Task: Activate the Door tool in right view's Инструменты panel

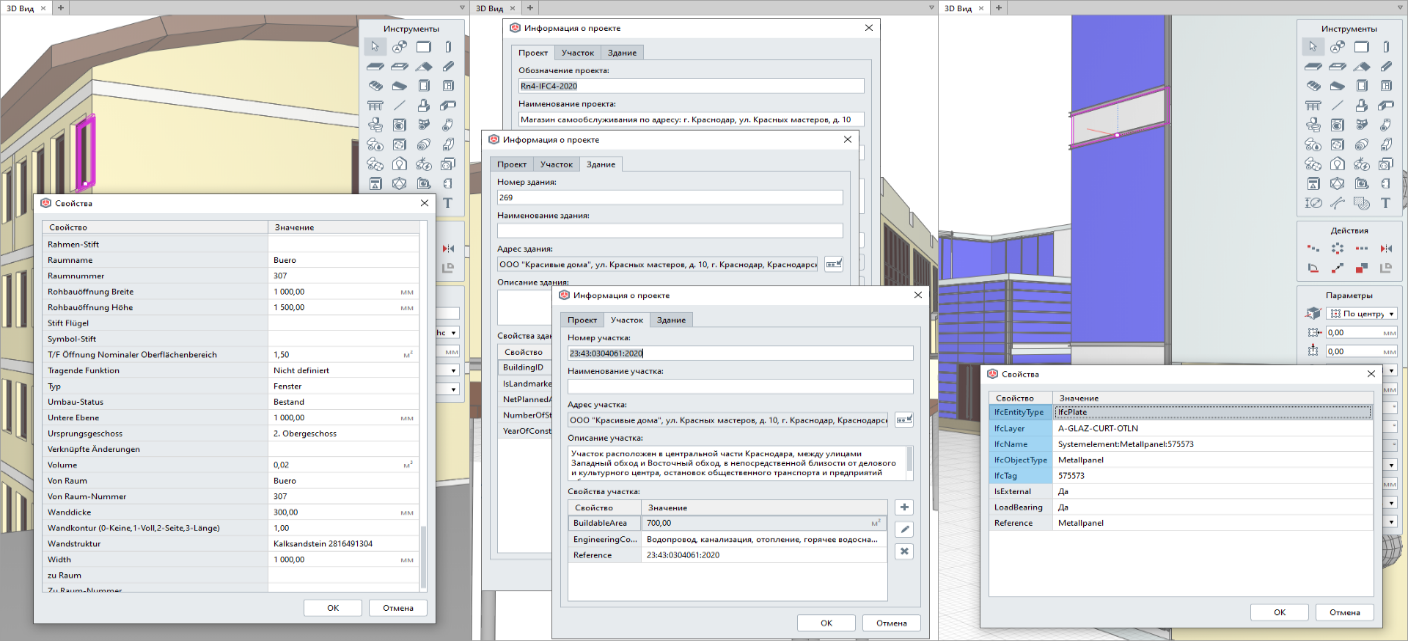Action: point(1363,86)
